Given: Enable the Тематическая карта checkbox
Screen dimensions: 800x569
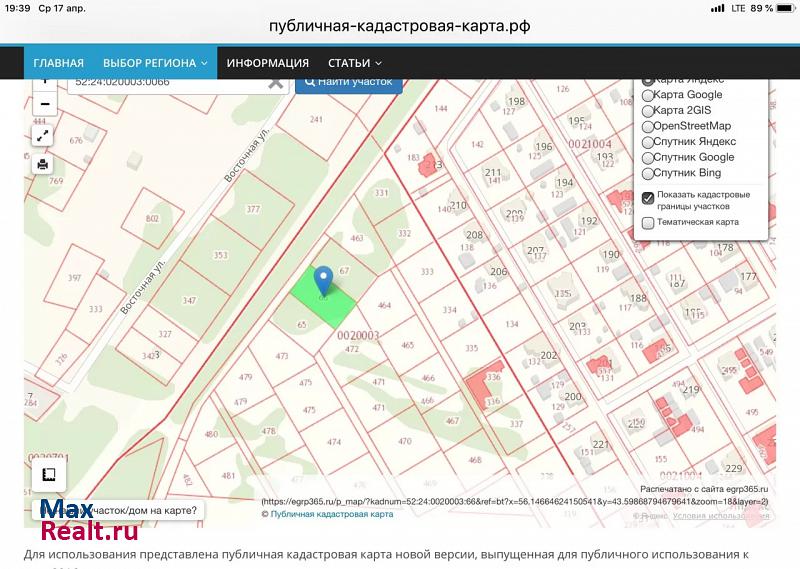Looking at the screenshot, I should pos(648,223).
